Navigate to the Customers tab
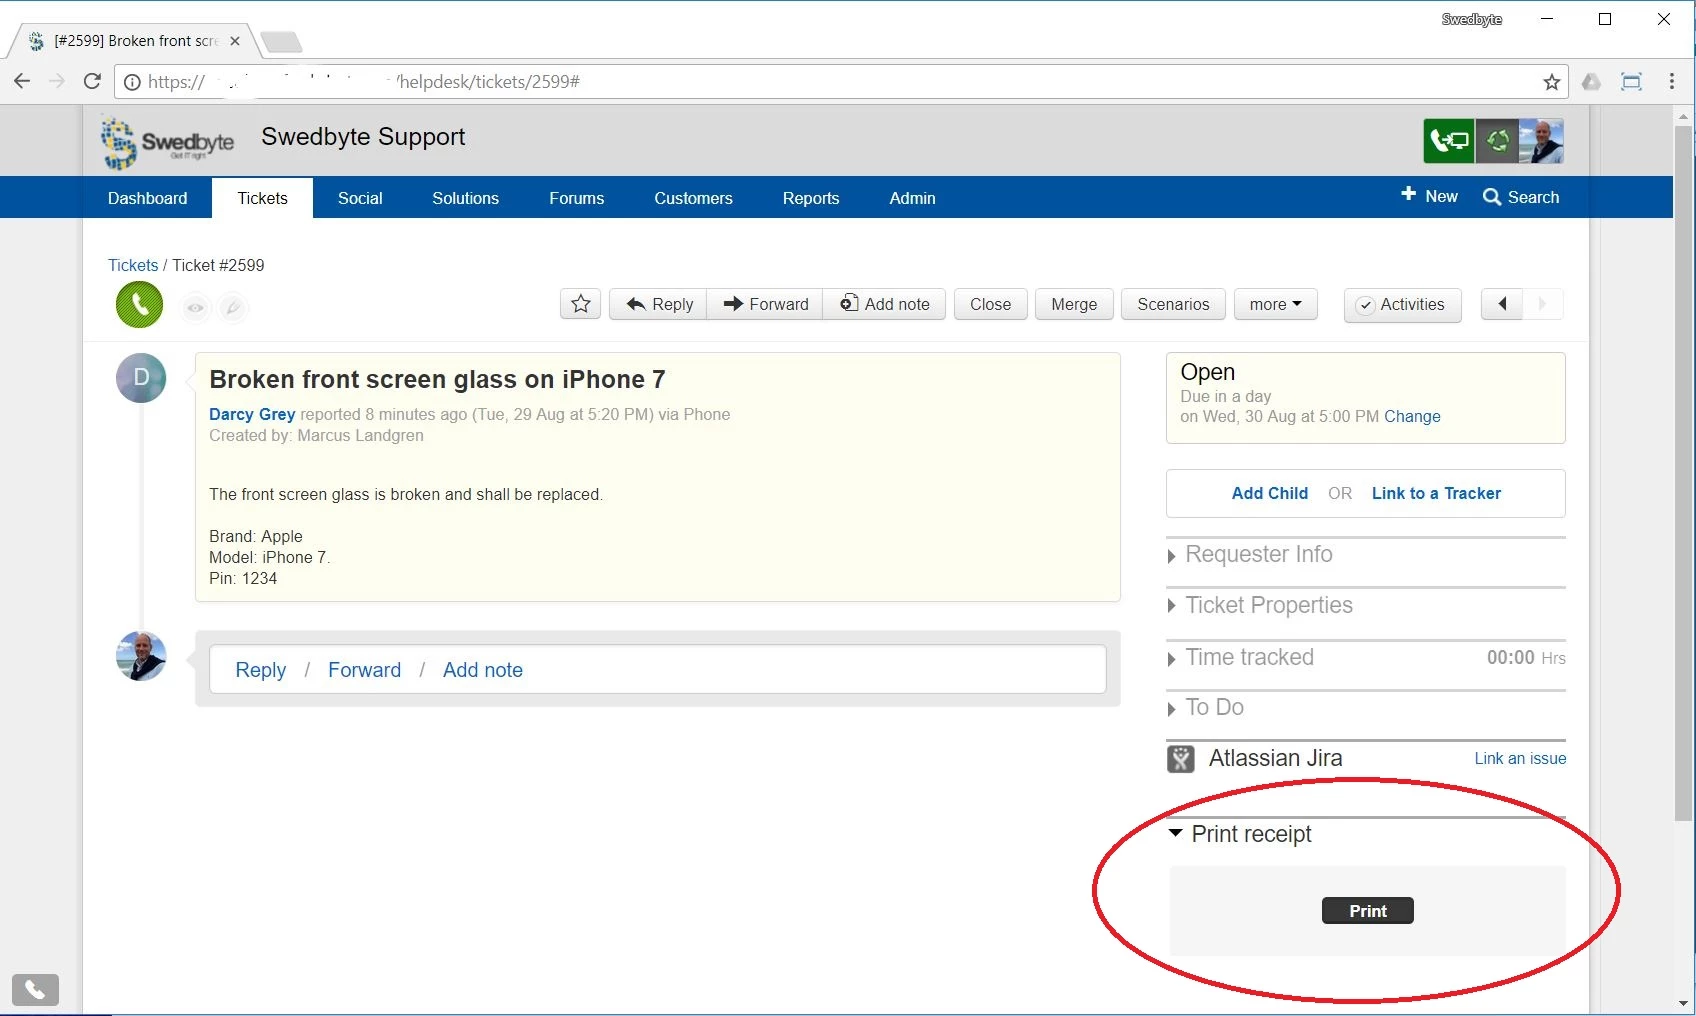The width and height of the screenshot is (1696, 1016). tap(694, 198)
